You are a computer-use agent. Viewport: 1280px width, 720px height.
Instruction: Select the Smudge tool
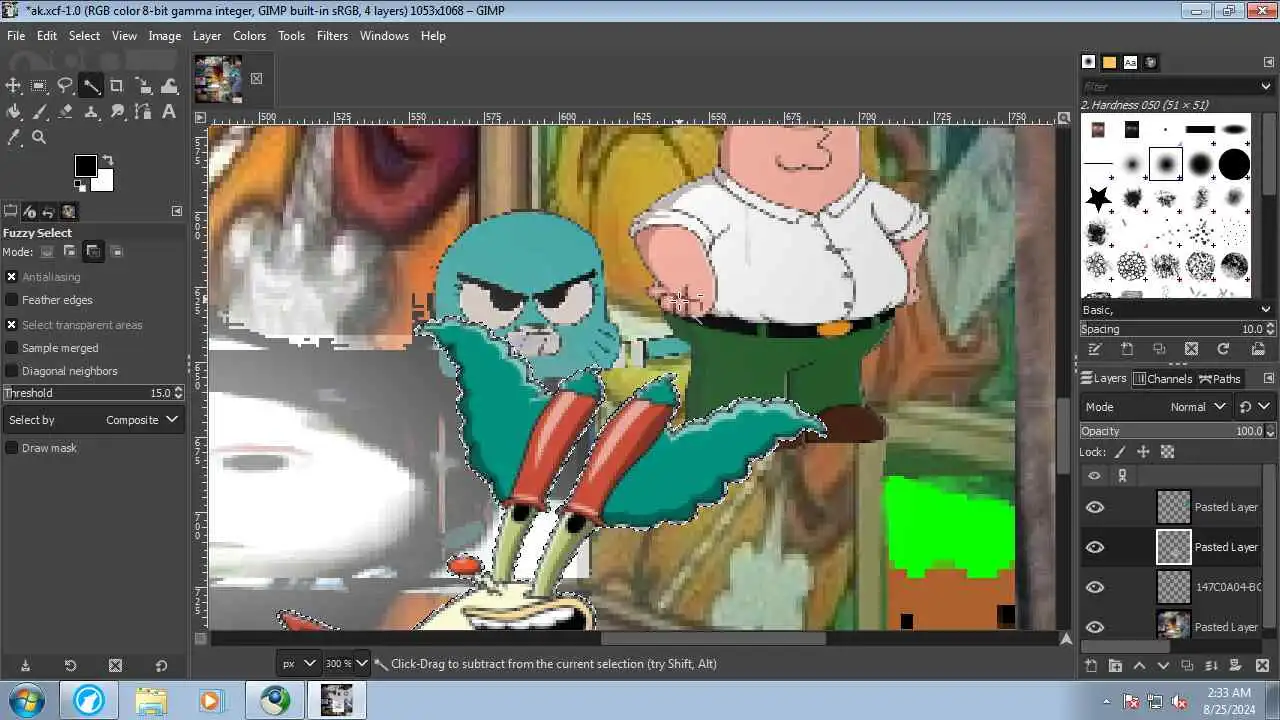point(117,112)
